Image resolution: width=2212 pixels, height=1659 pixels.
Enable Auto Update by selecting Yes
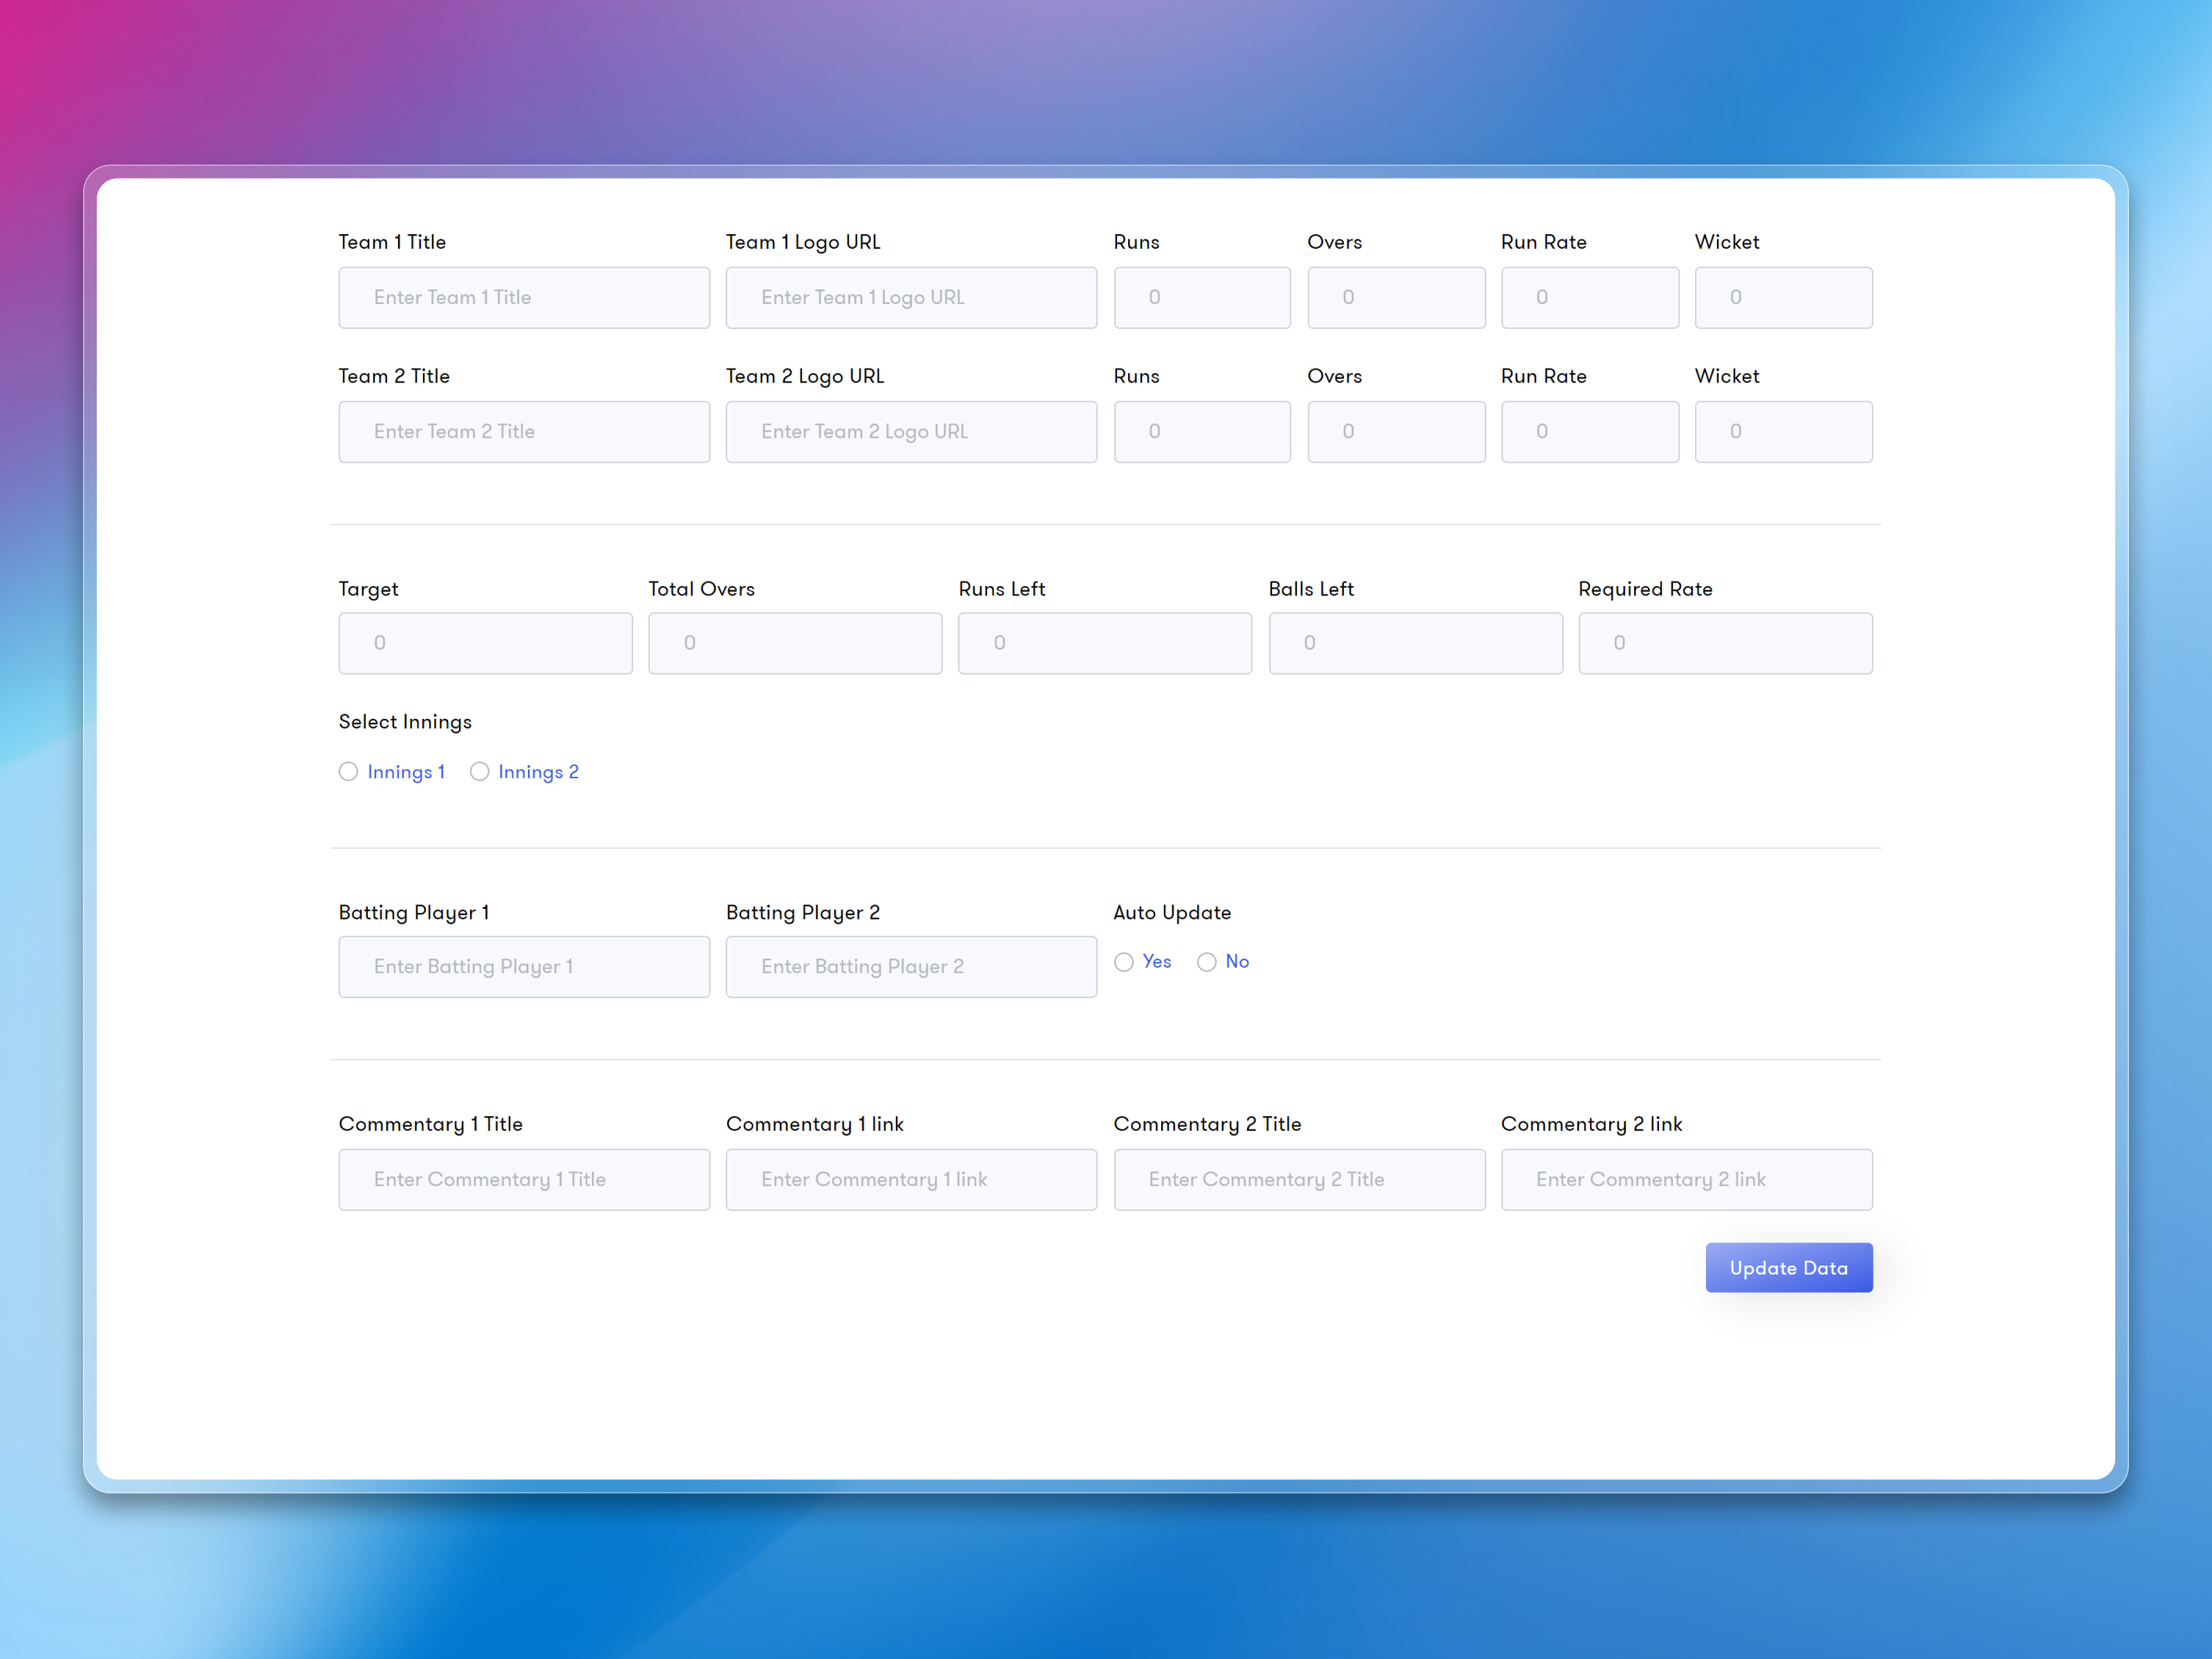pos(1124,961)
